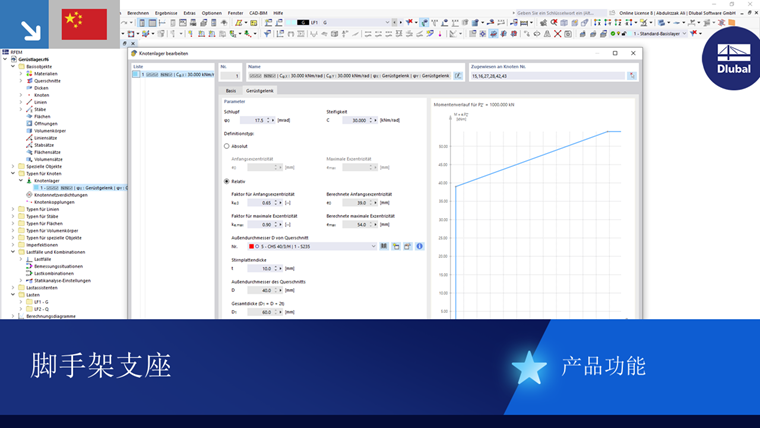Select Lastkombinationen in the navigator tree
This screenshot has width=760, height=428.
click(x=54, y=273)
